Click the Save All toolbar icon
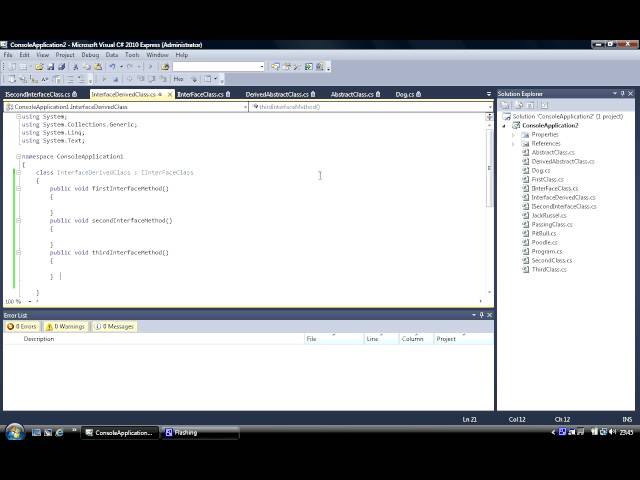Screen dimensions: 640x480 [x=62, y=67]
